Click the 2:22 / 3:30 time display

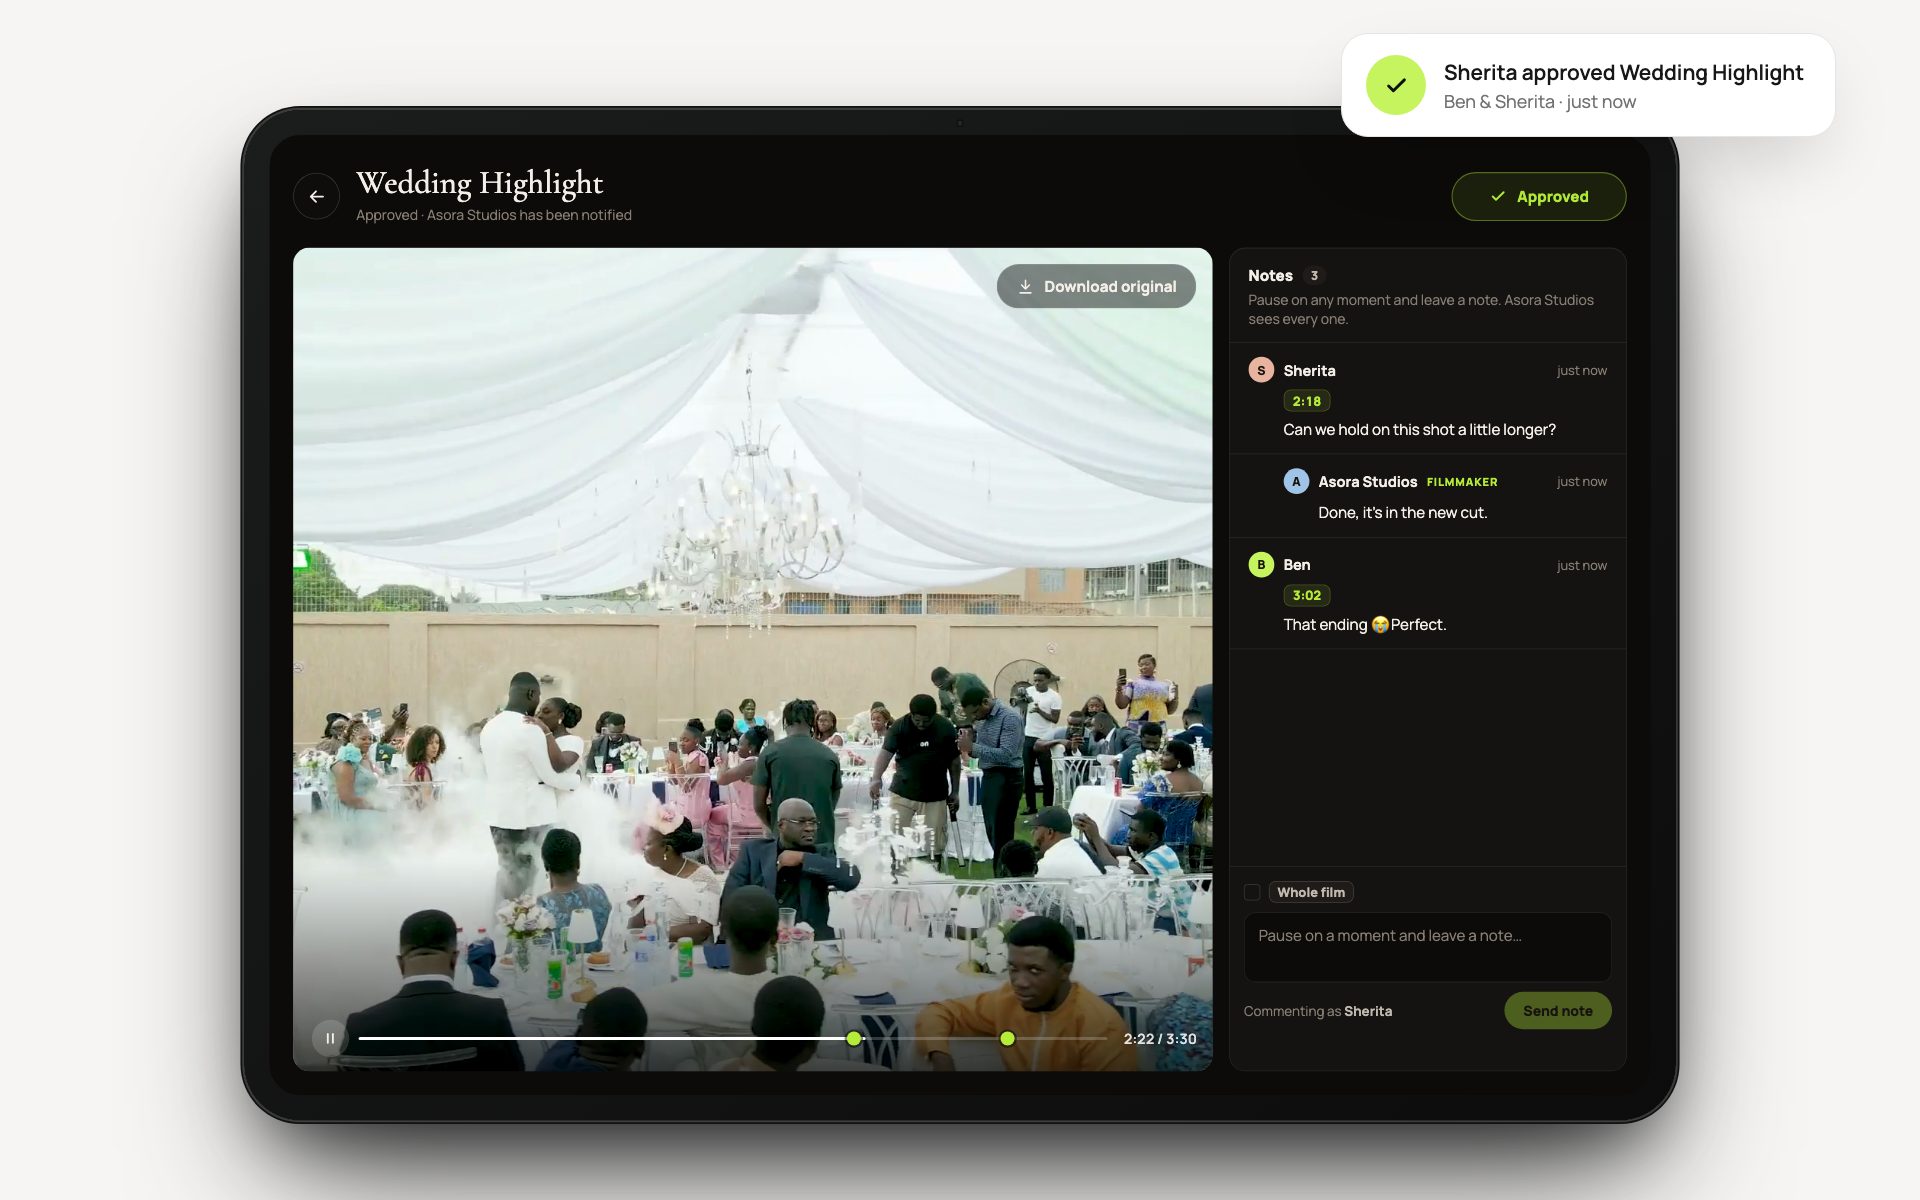coord(1159,1039)
